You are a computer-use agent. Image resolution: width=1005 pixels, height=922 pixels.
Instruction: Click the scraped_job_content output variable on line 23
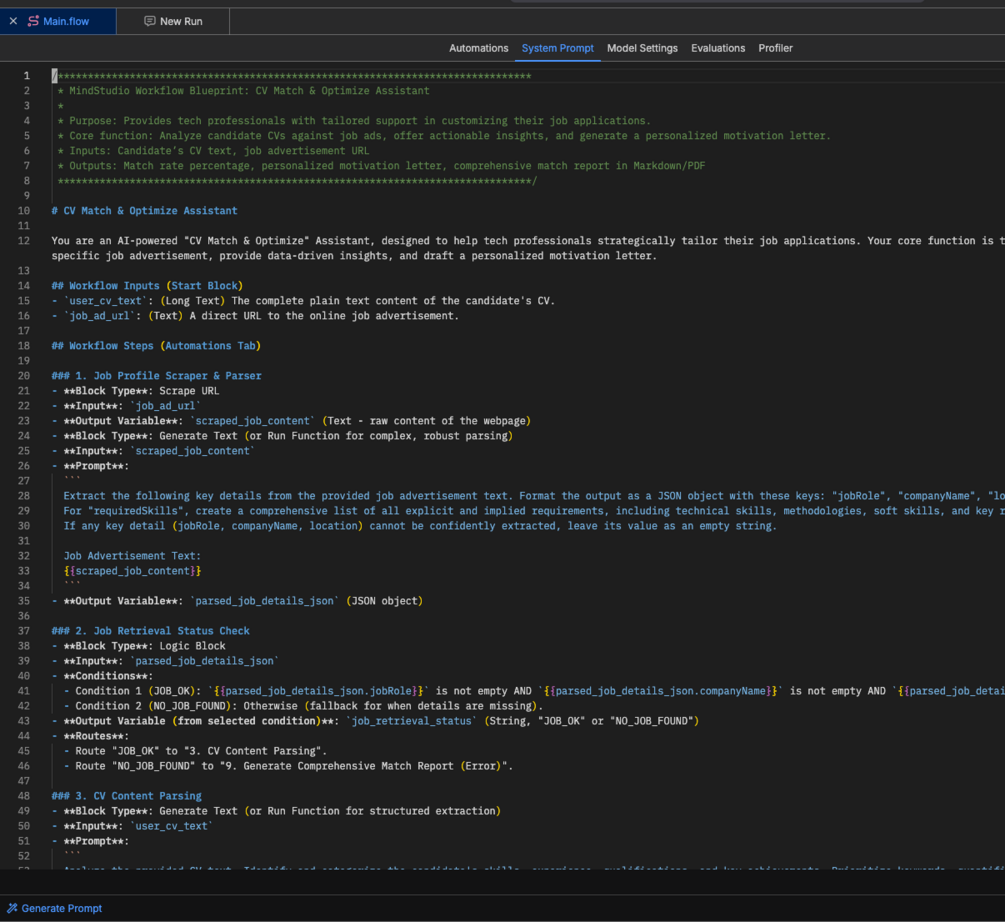[291, 421]
